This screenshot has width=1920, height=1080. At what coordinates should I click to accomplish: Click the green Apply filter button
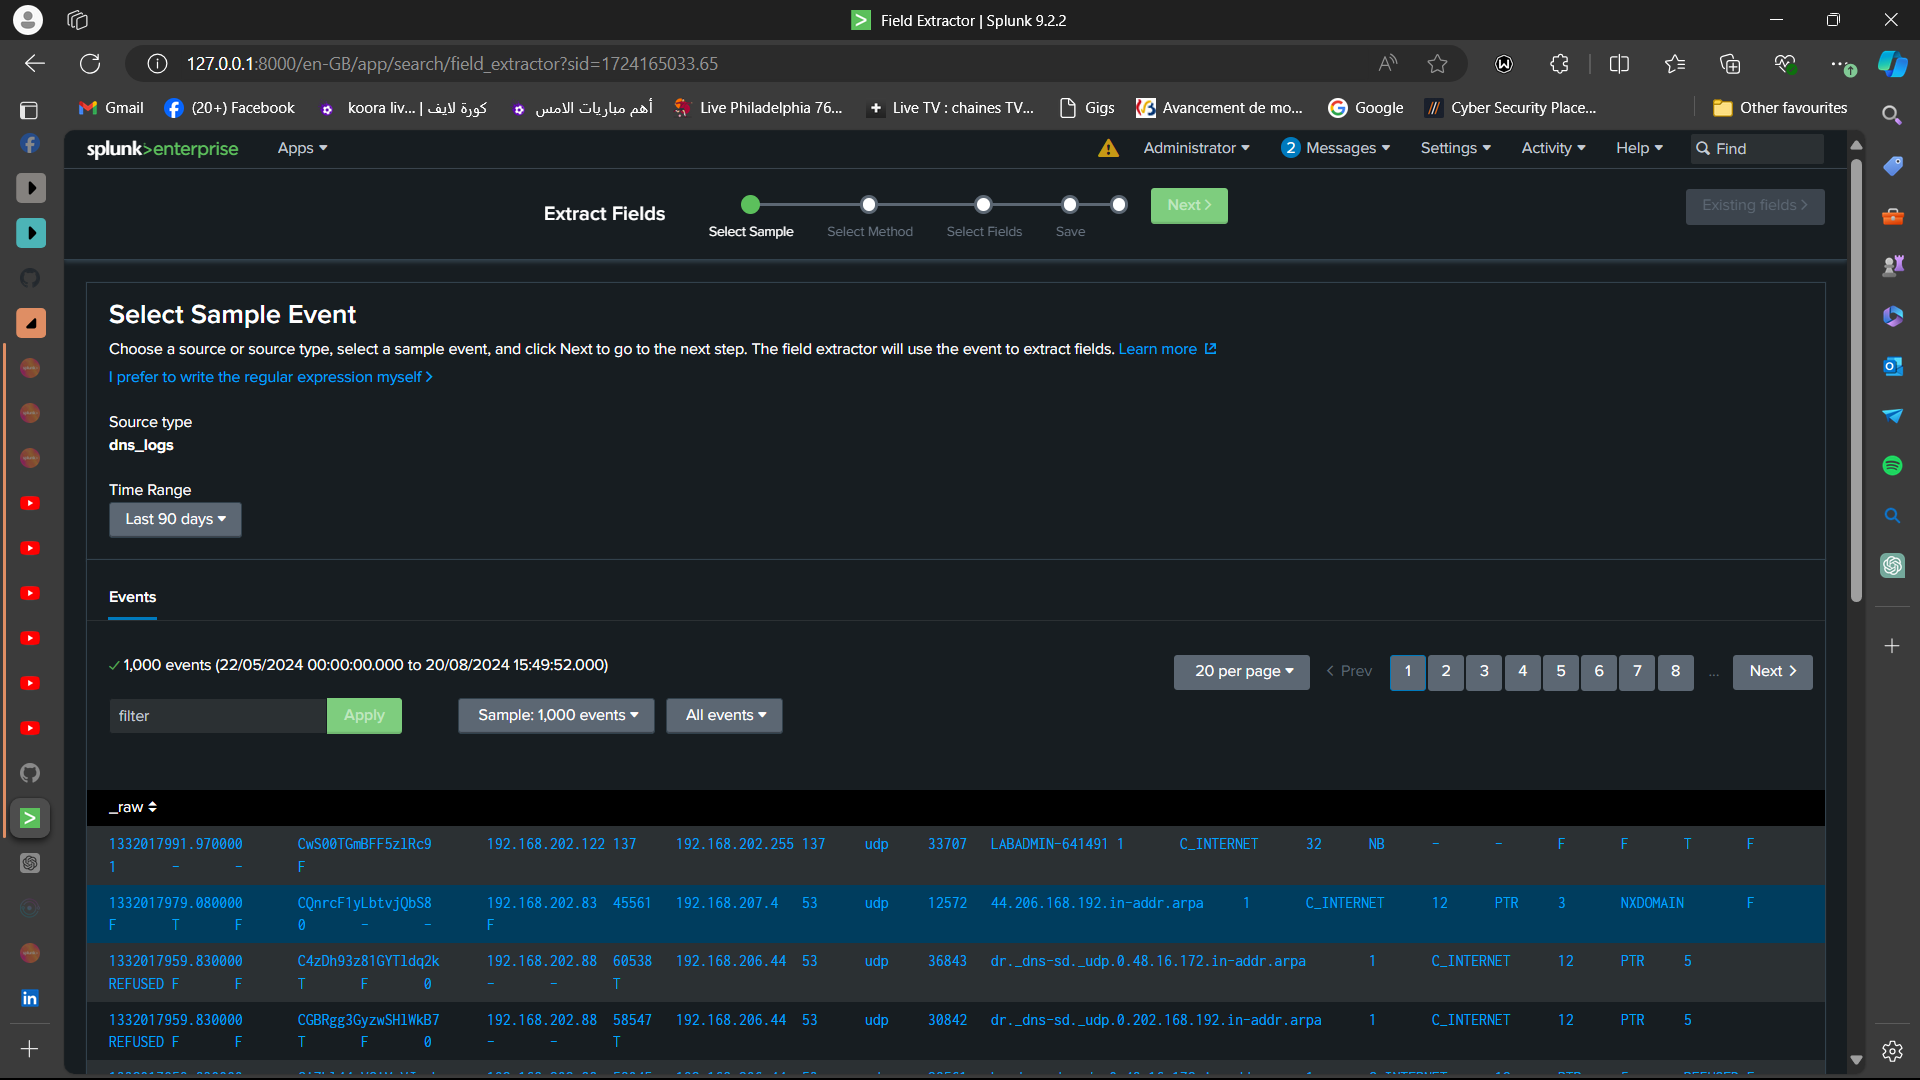click(364, 716)
